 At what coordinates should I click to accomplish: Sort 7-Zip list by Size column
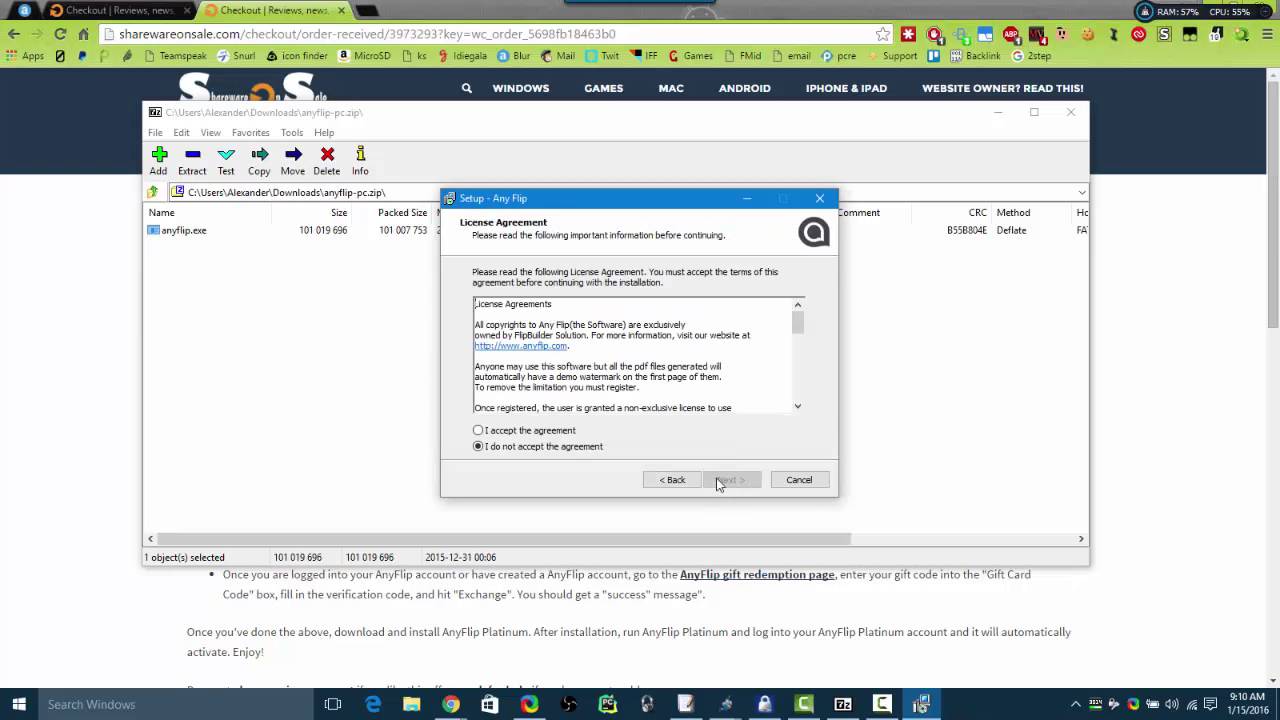[339, 213]
